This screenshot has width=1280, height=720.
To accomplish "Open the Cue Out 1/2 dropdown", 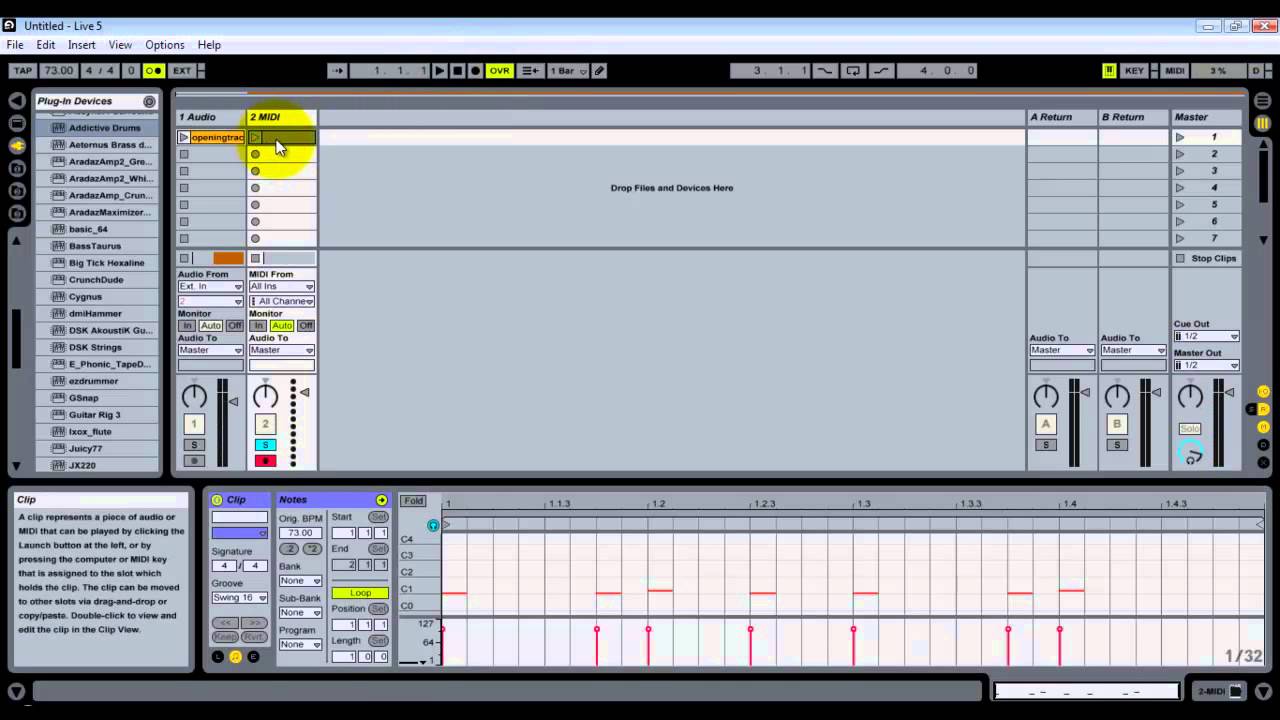I will coord(1206,337).
